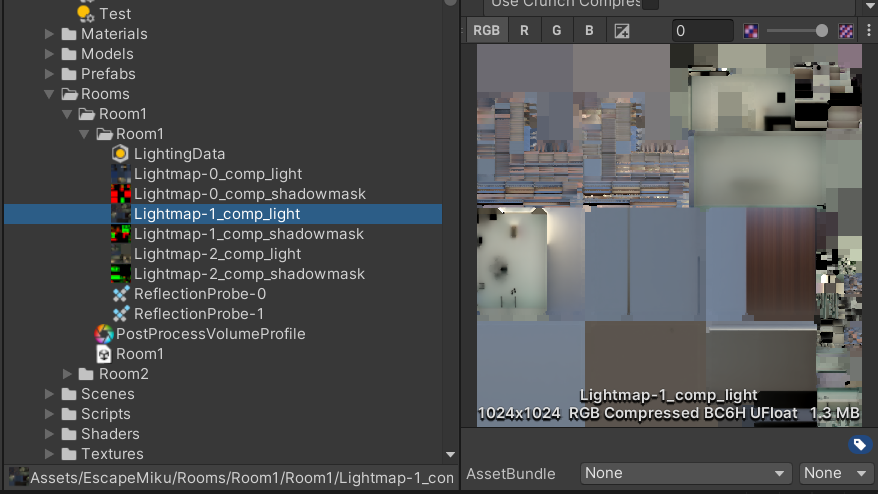The image size is (878, 494).
Task: Open the AssetBundle name dropdown
Action: click(x=686, y=473)
